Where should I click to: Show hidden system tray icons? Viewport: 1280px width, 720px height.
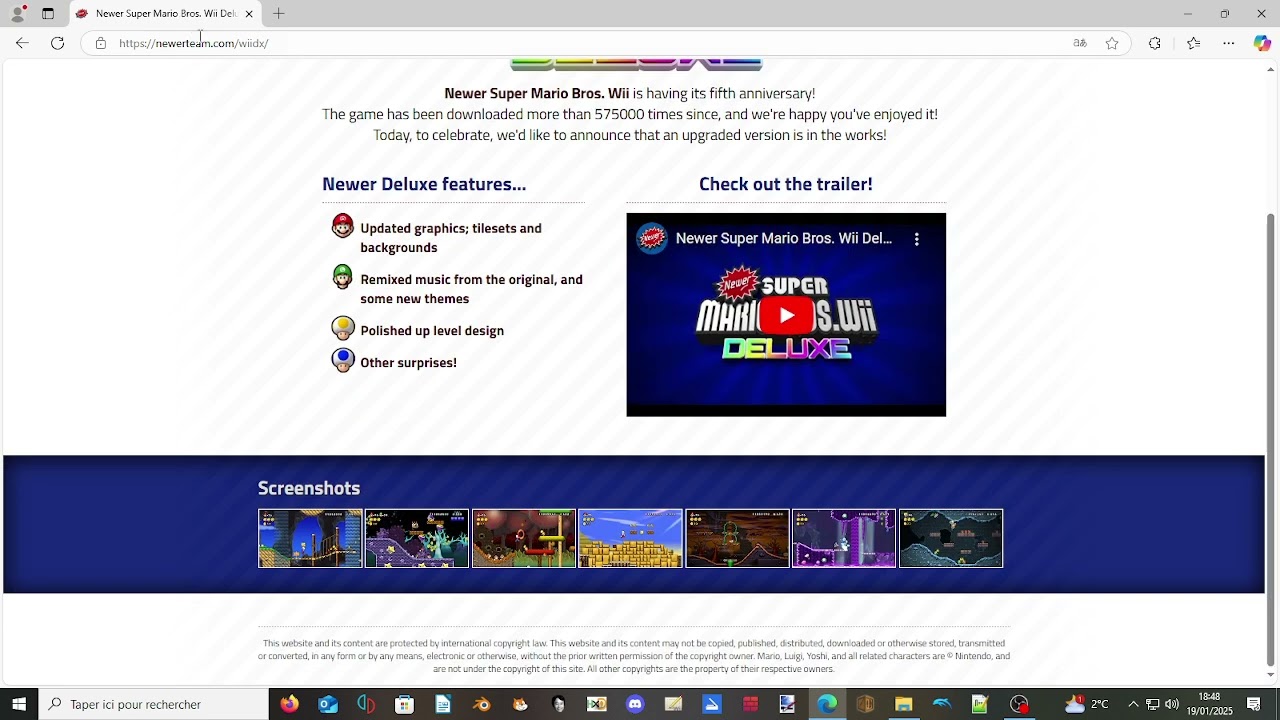pos(1133,704)
